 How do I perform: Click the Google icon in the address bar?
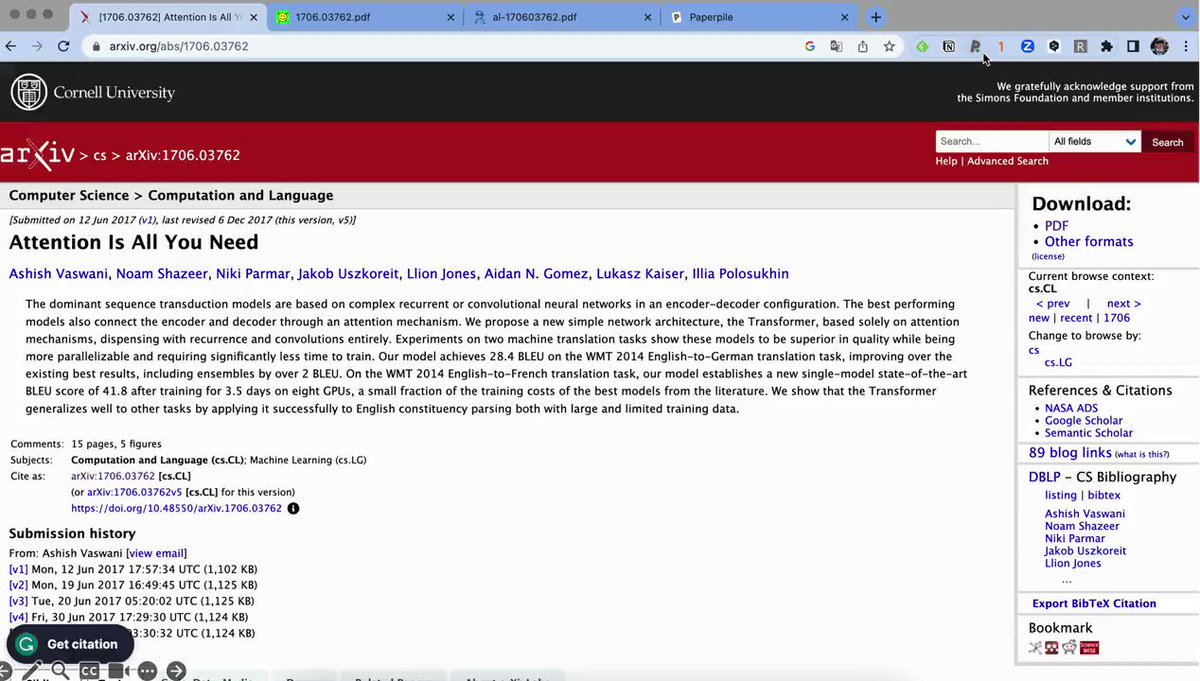(809, 46)
